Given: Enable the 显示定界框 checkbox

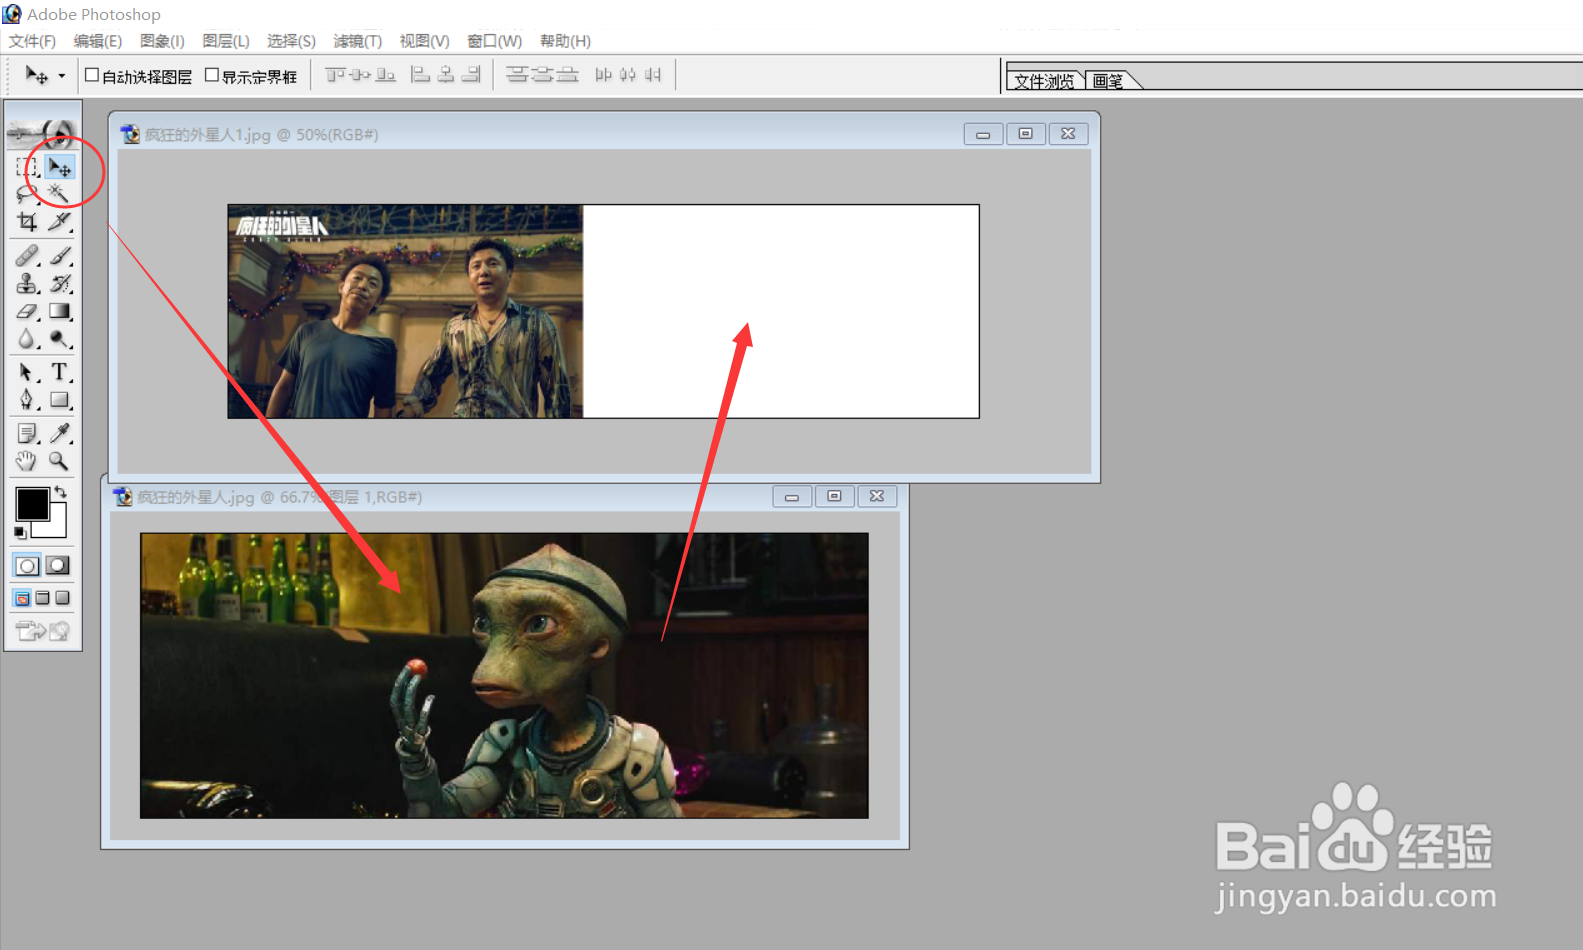Looking at the screenshot, I should pyautogui.click(x=212, y=75).
